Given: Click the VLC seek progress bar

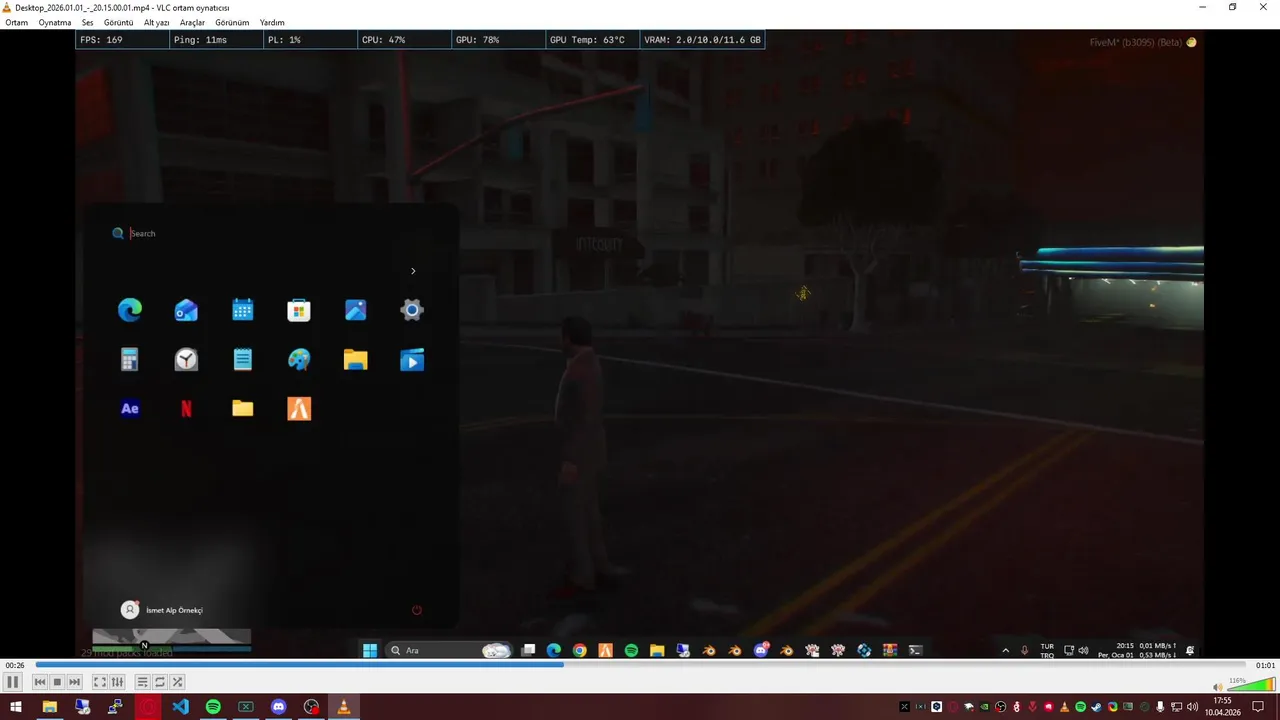Looking at the screenshot, I should point(640,665).
